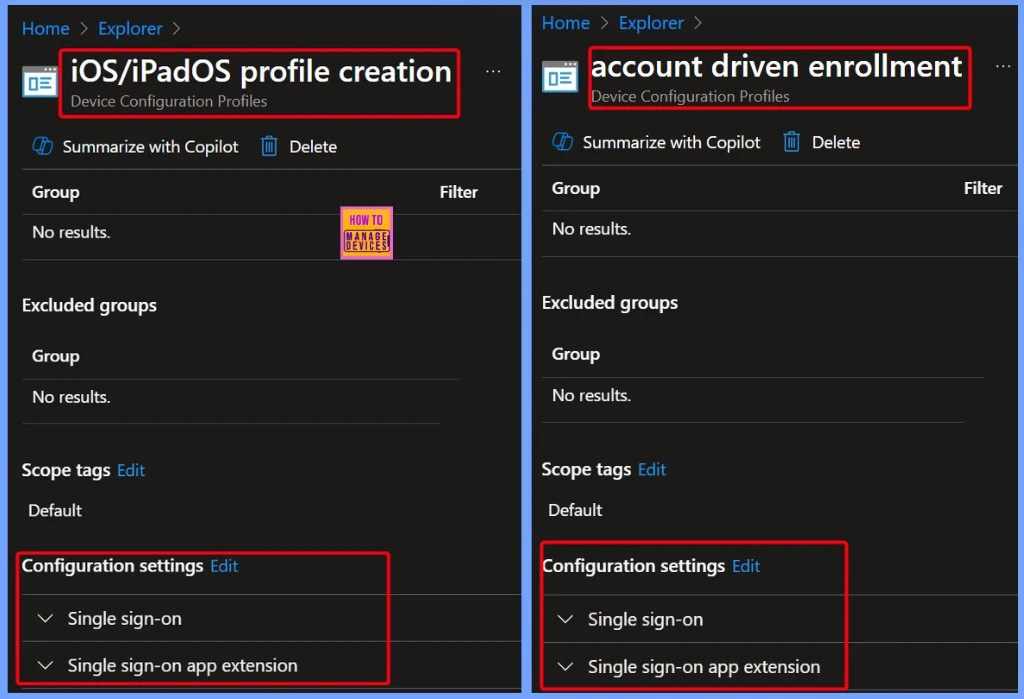Summarize with Copilot in iOS/iPadOS profile creation pane
Screen dimensions: 1024x699
click(x=150, y=147)
